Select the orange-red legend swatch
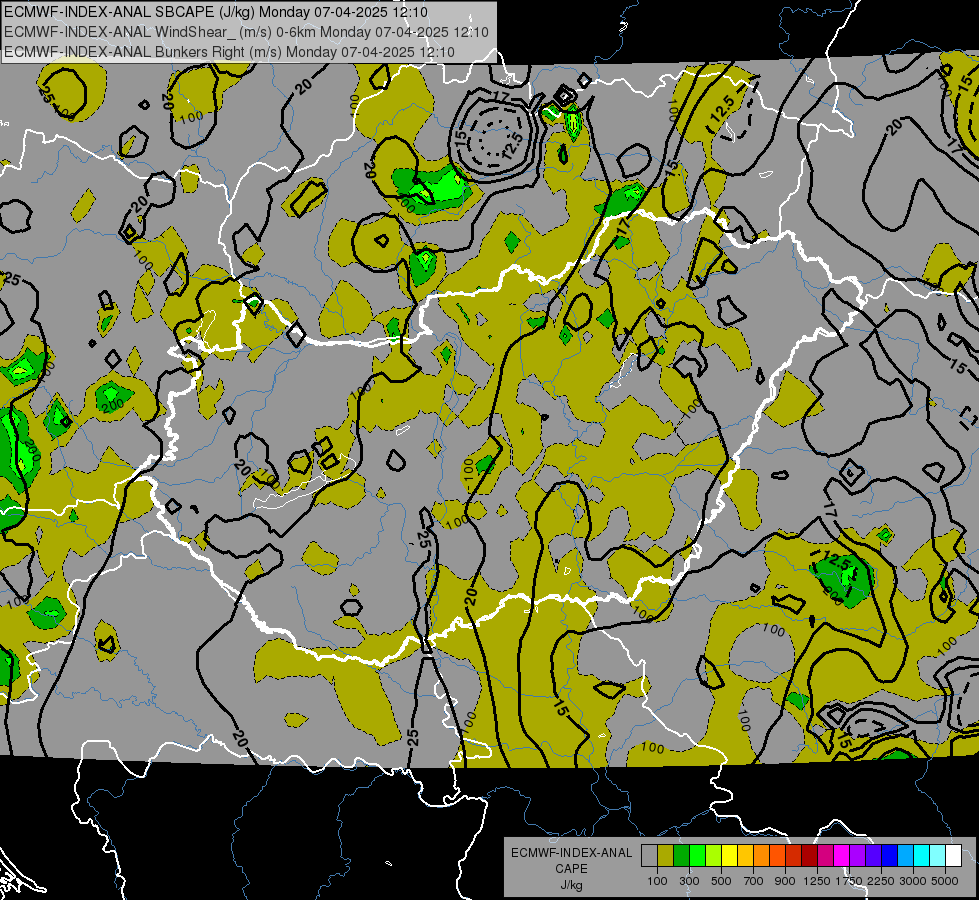Image resolution: width=979 pixels, height=900 pixels. click(777, 856)
